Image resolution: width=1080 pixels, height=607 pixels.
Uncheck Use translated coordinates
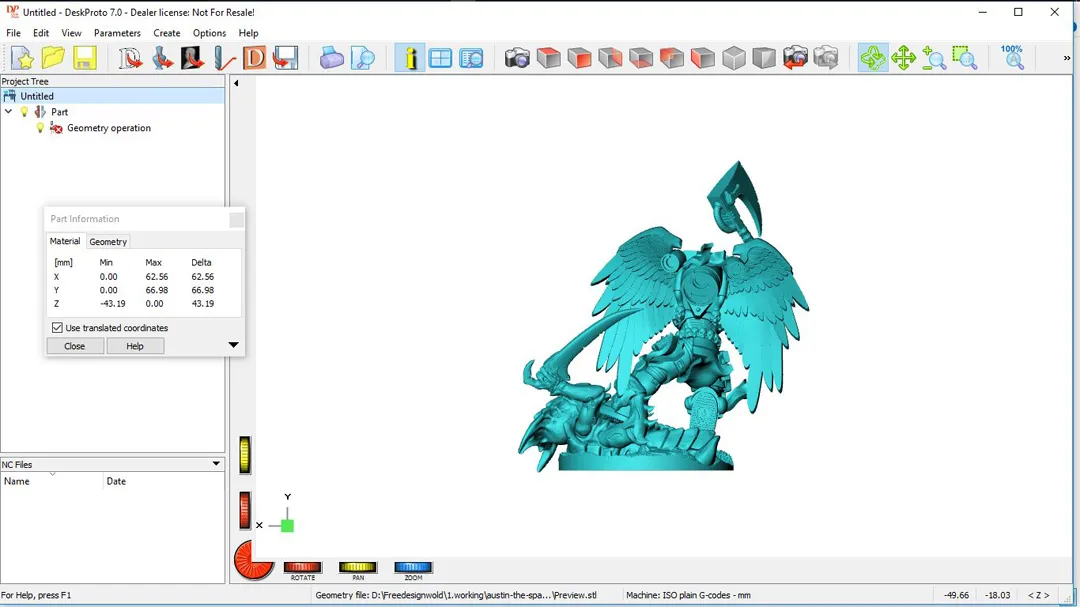coord(57,328)
